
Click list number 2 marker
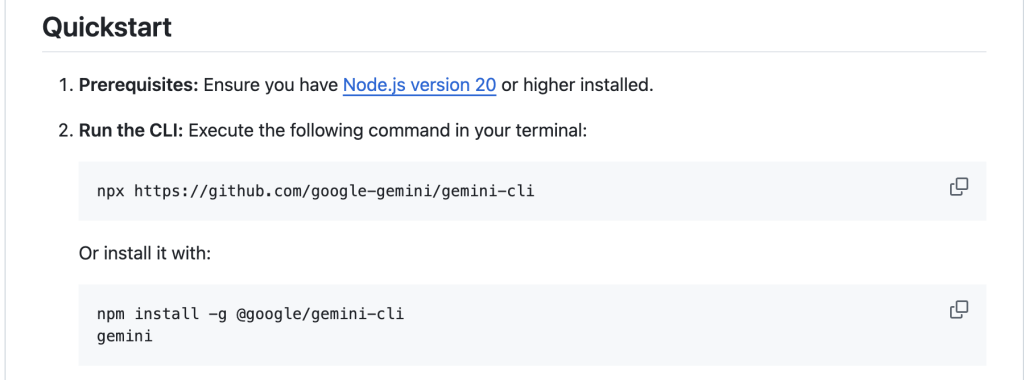pos(65,131)
